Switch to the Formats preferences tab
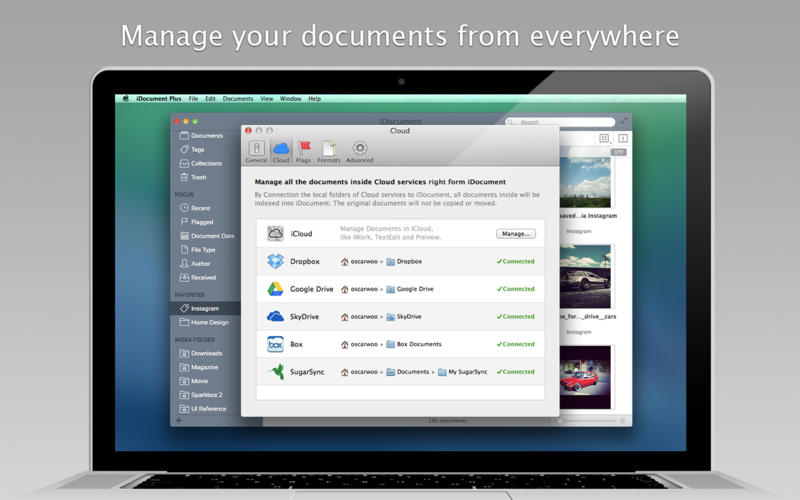 (x=329, y=152)
